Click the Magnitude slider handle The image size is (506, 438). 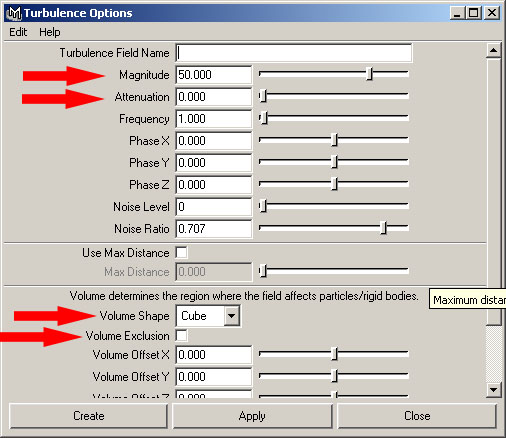click(369, 74)
